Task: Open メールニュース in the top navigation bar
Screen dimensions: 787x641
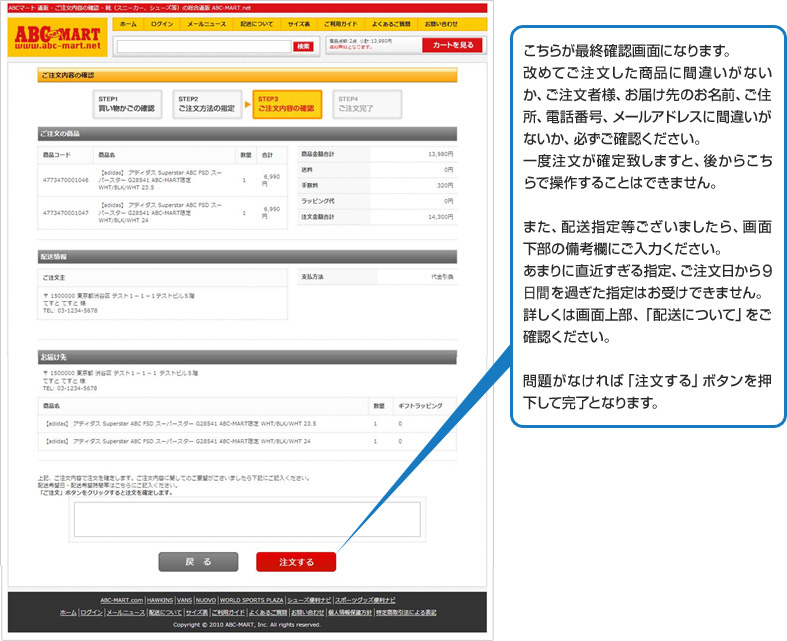Action: 207,24
